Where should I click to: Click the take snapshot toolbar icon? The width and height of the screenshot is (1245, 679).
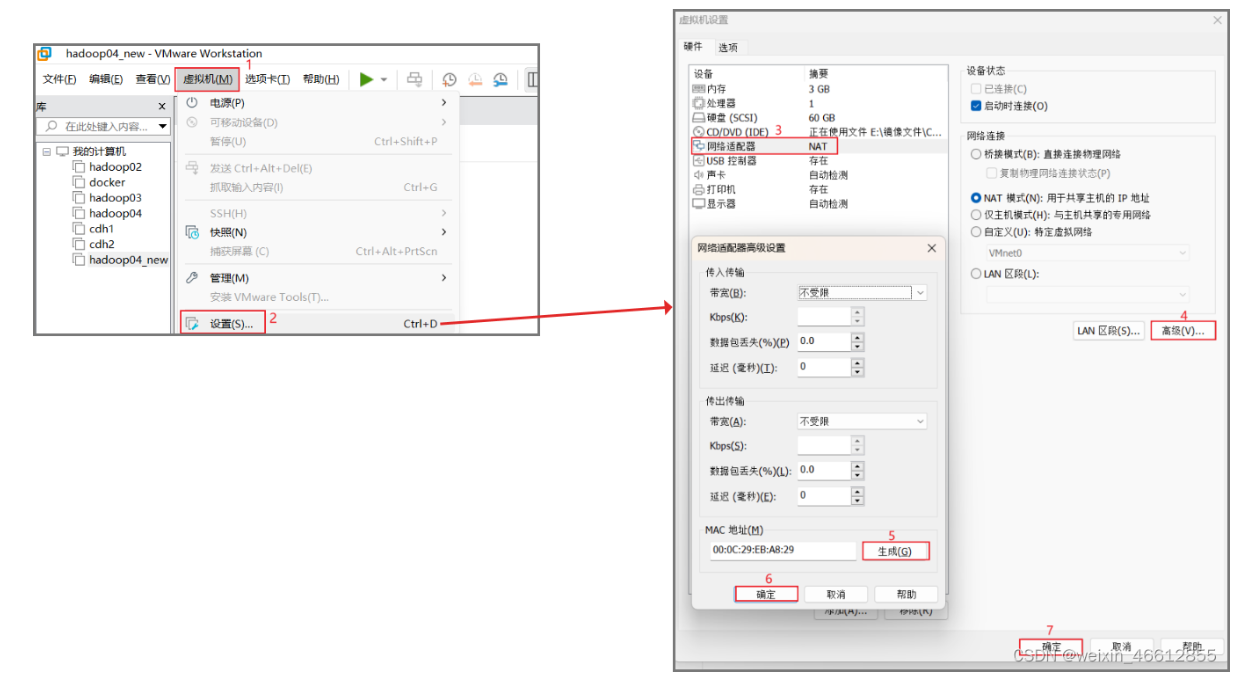pos(450,79)
